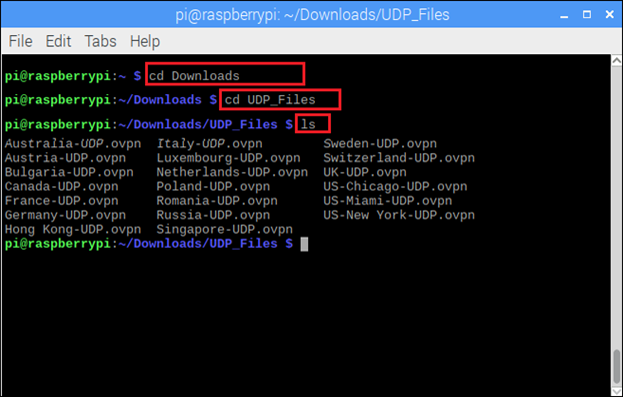
Task: Click Switzerland-UDP.ovpn file name
Action: [399, 158]
